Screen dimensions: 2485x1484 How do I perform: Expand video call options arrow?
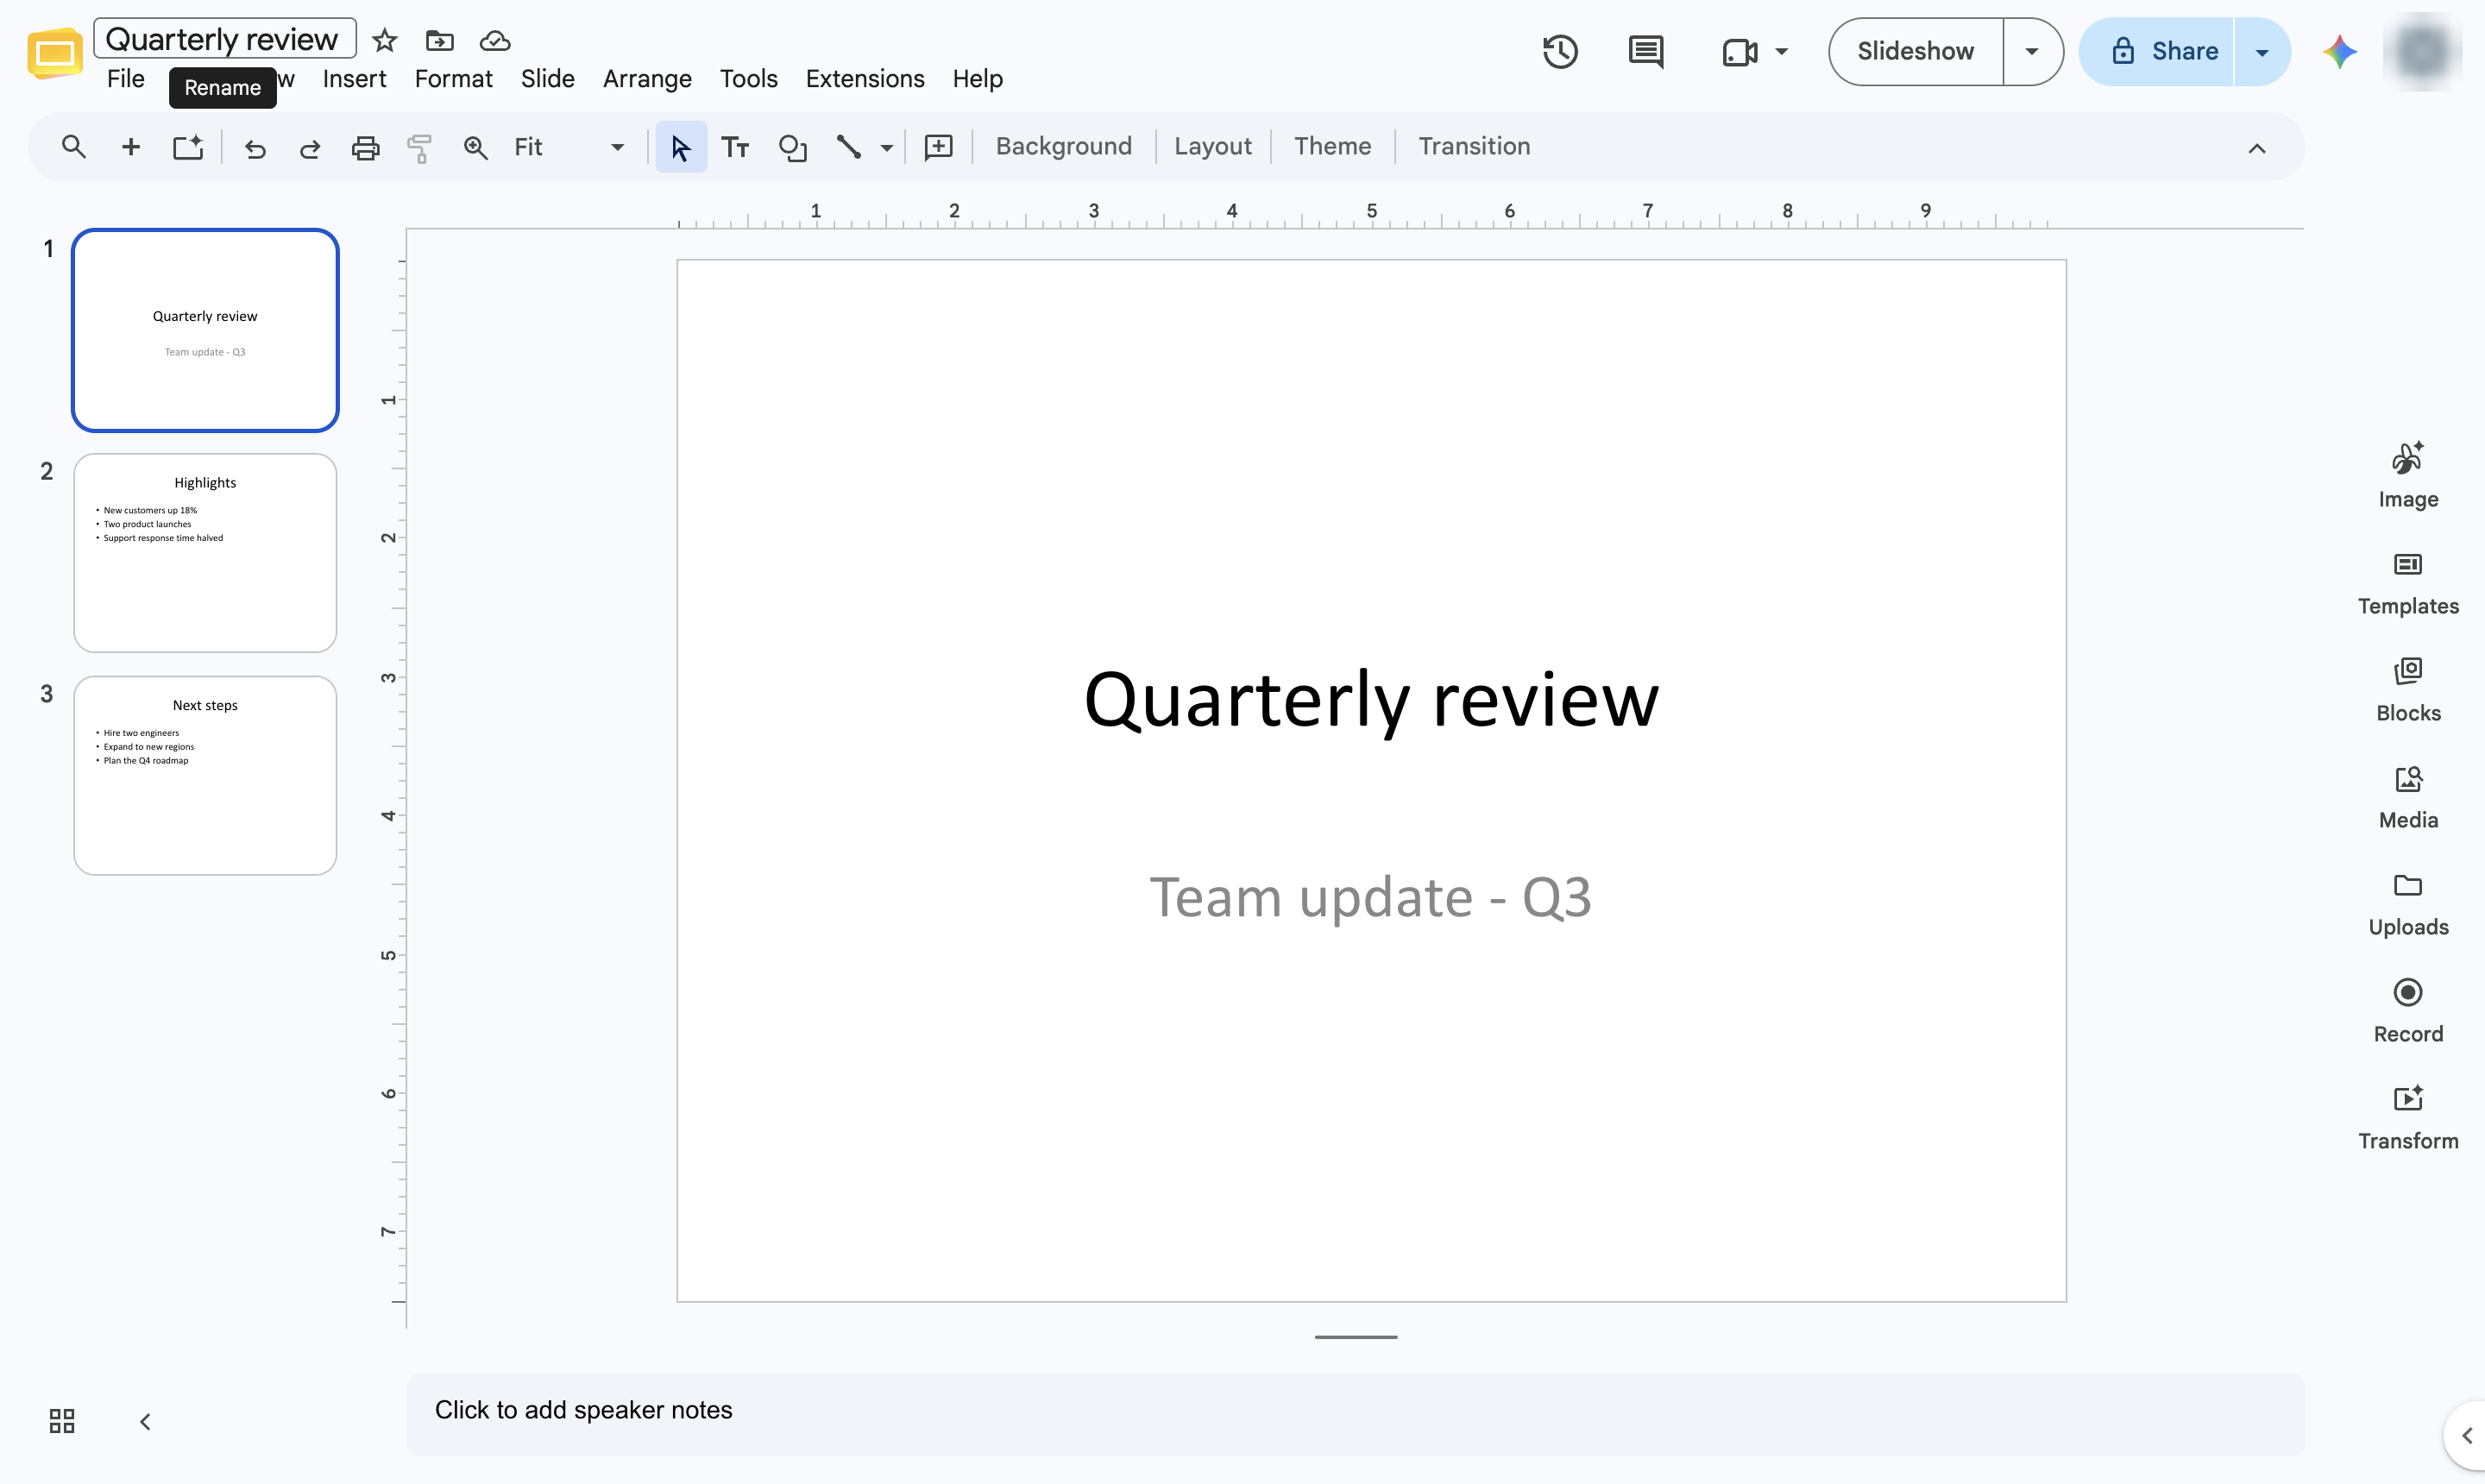tap(1781, 51)
